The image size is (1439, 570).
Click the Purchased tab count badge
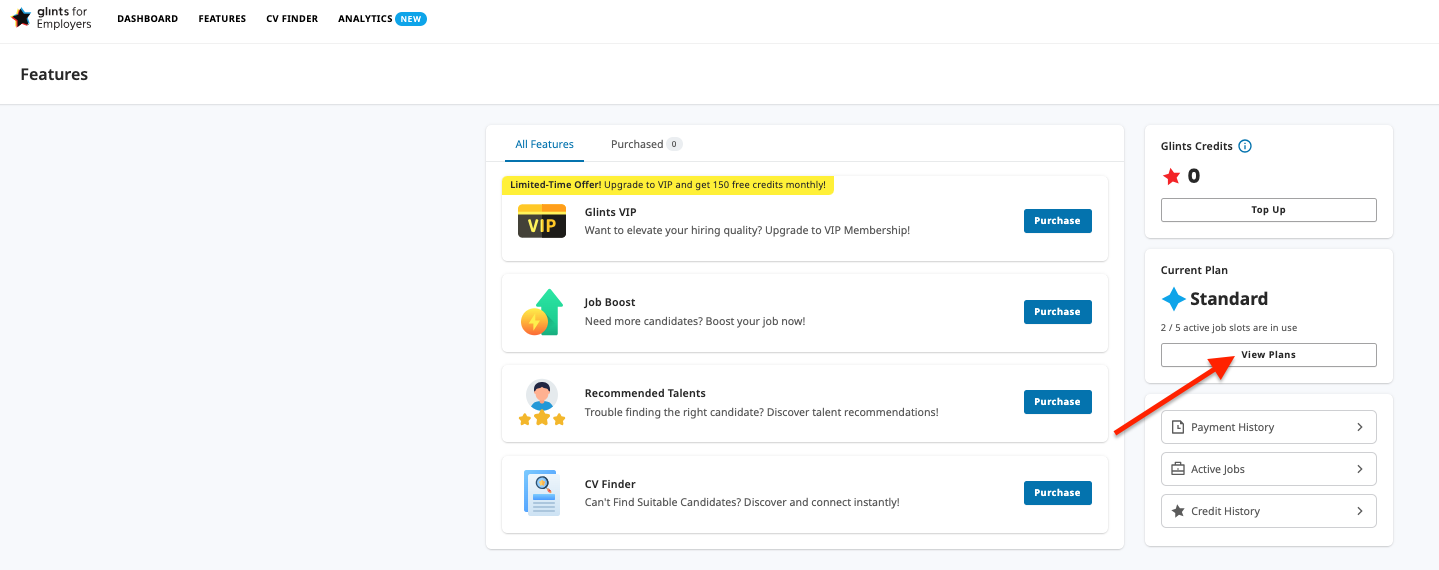(674, 144)
